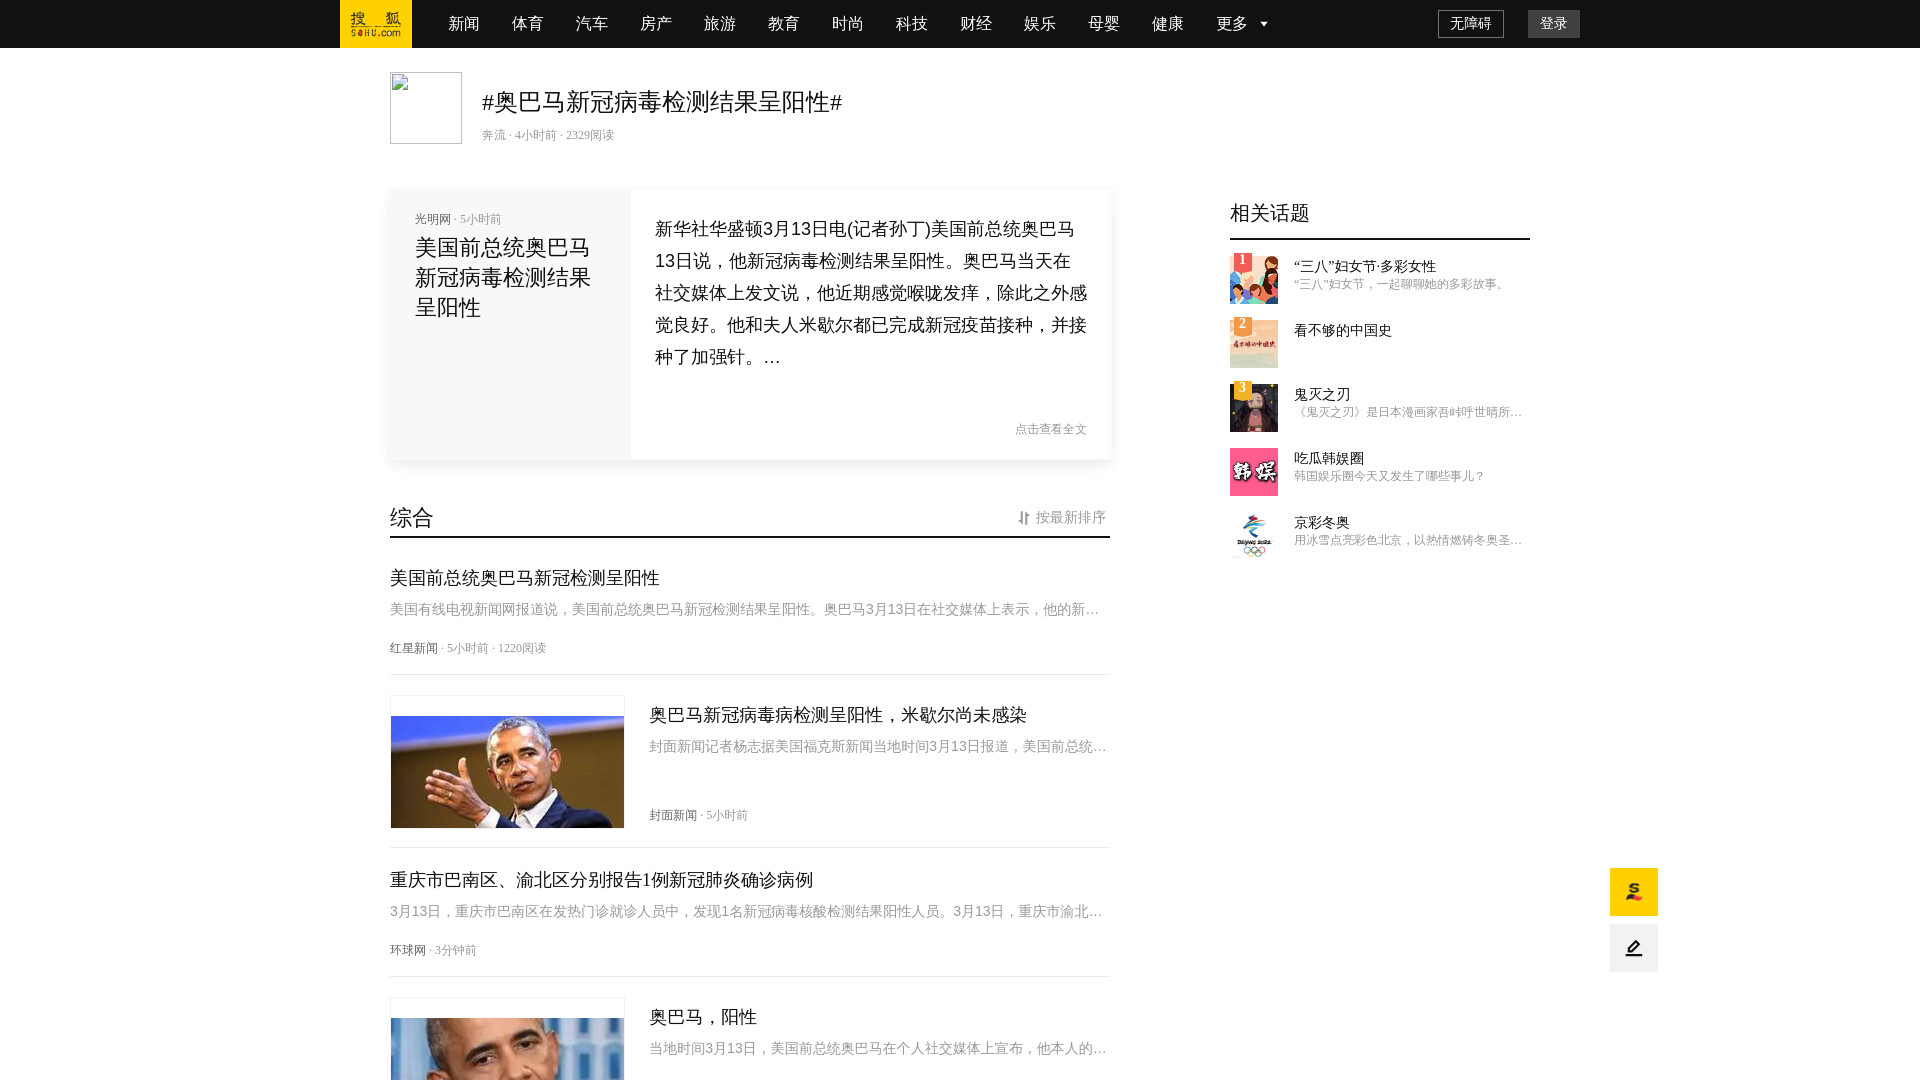
Task: Click the description under 京彩冬奥 topic
Action: click(x=1408, y=540)
